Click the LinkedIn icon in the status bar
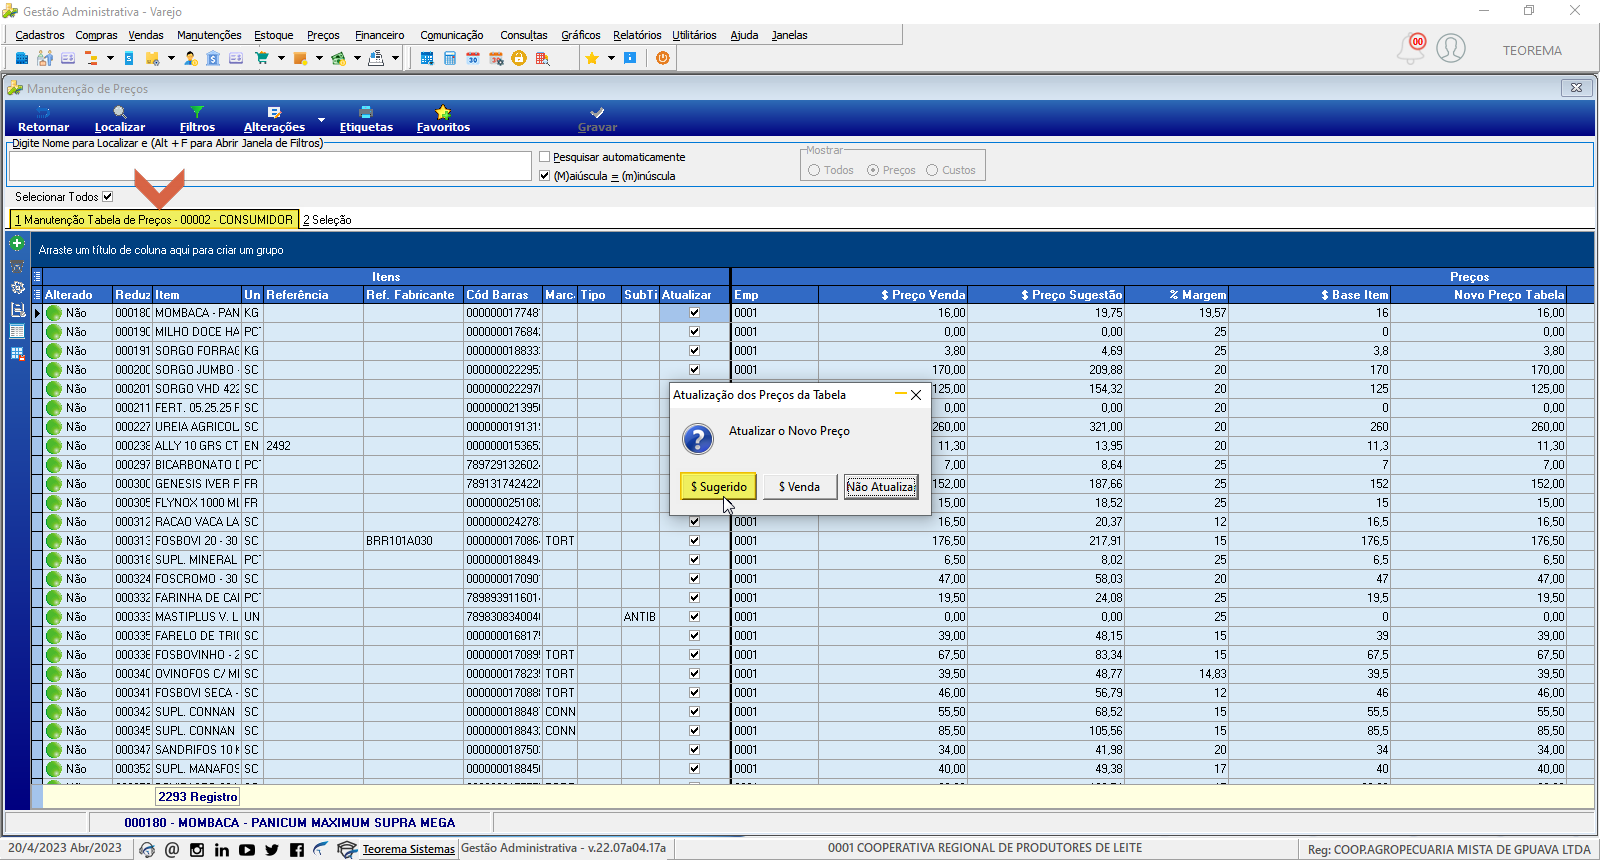This screenshot has width=1600, height=860. tap(221, 850)
